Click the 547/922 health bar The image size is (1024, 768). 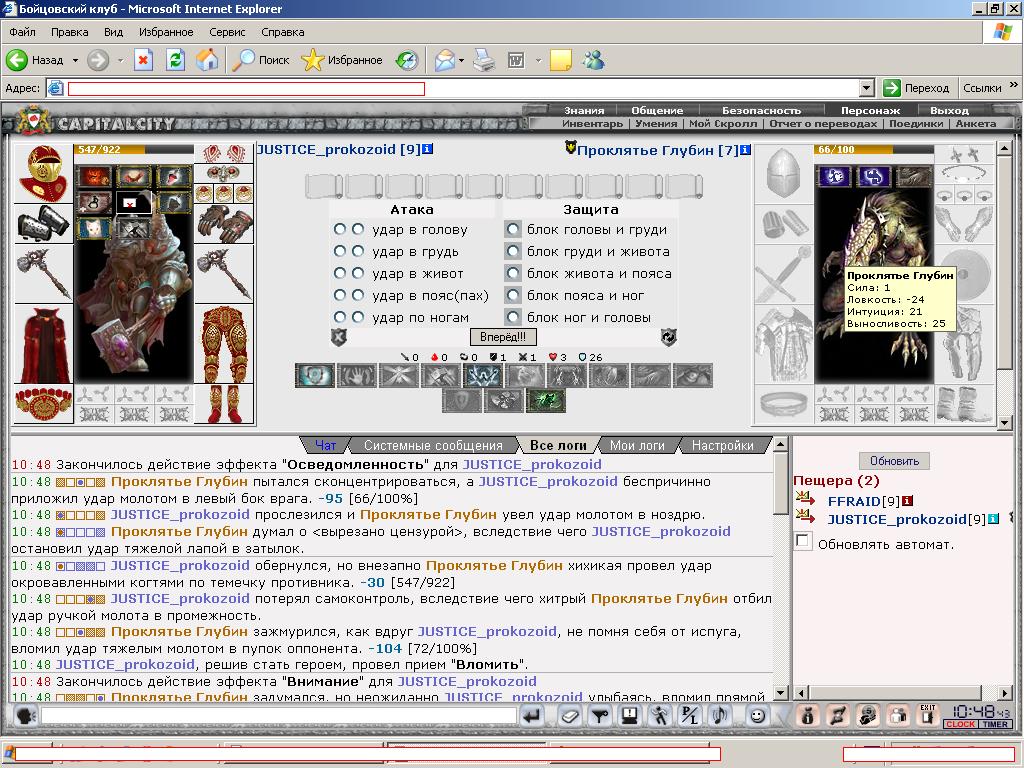pyautogui.click(x=134, y=150)
